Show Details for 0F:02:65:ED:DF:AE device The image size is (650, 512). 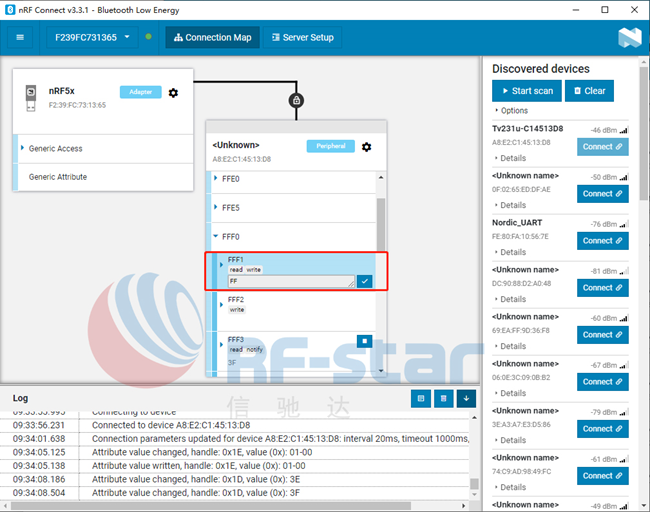pyautogui.click(x=510, y=205)
